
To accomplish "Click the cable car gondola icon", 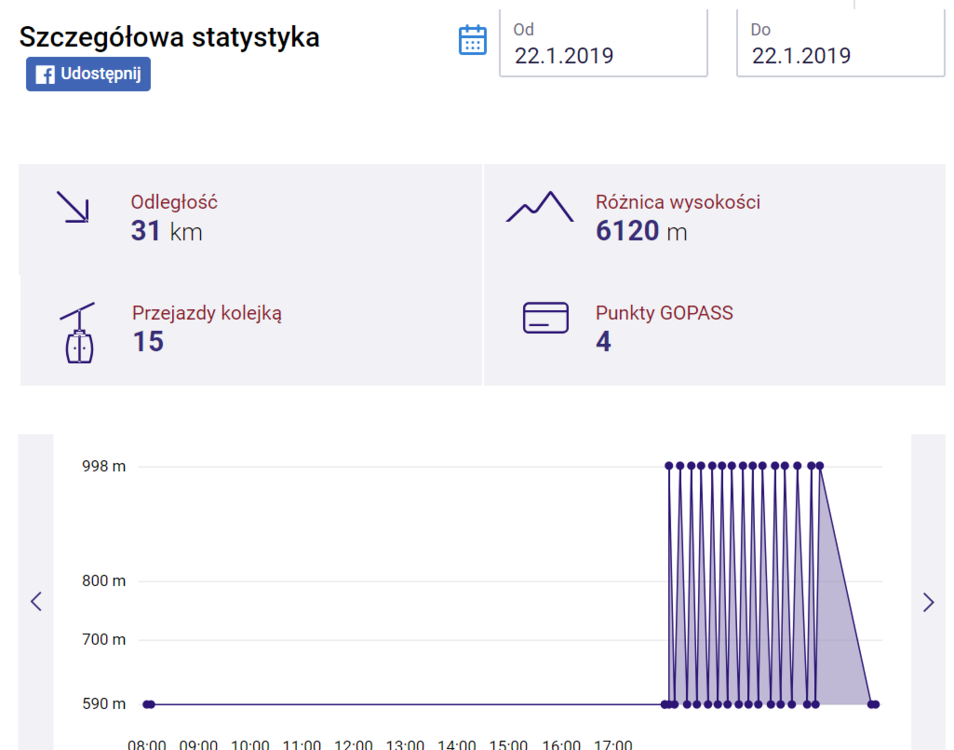I will coord(79,333).
